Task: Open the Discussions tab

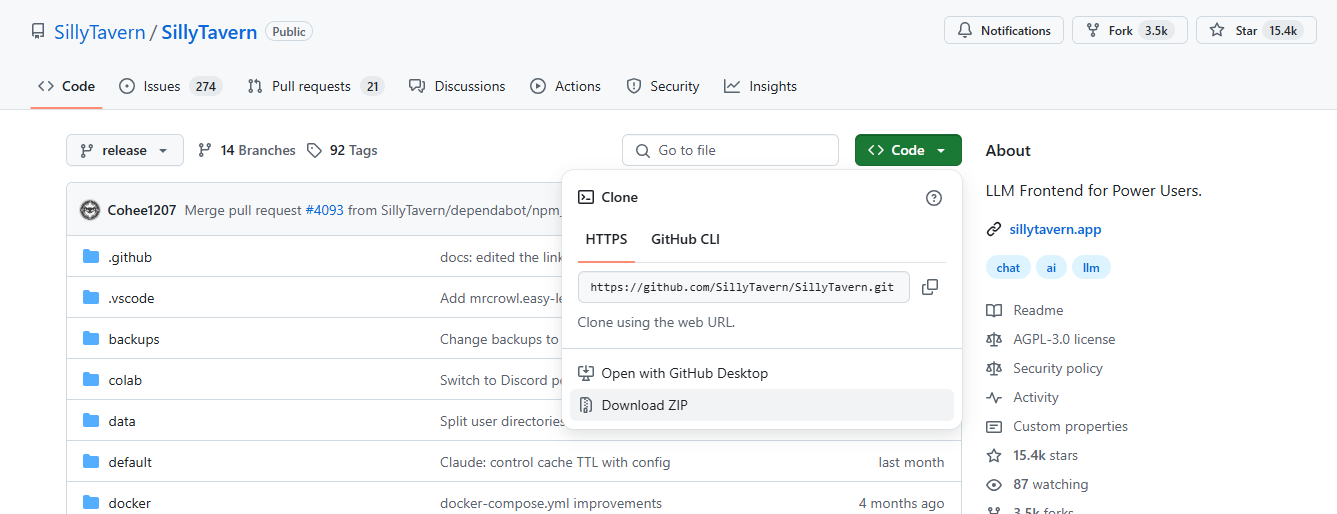Action: click(457, 86)
